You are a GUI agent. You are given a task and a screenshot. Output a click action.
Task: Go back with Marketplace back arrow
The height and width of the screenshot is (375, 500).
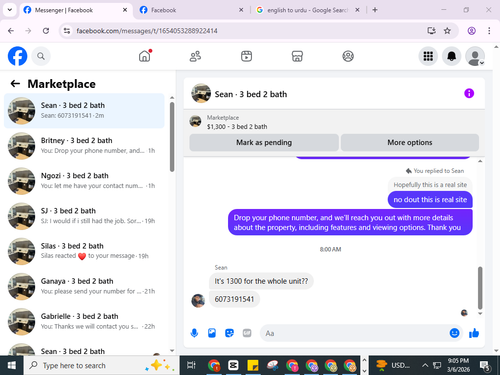tap(15, 84)
